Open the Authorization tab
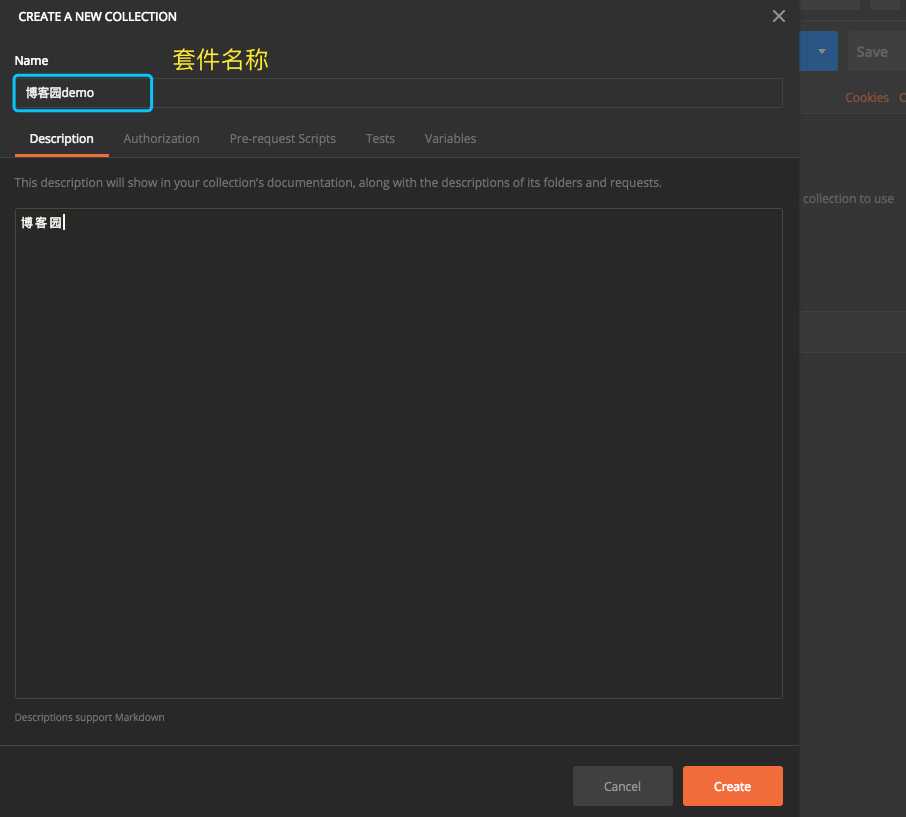The width and height of the screenshot is (906, 817). pyautogui.click(x=161, y=139)
